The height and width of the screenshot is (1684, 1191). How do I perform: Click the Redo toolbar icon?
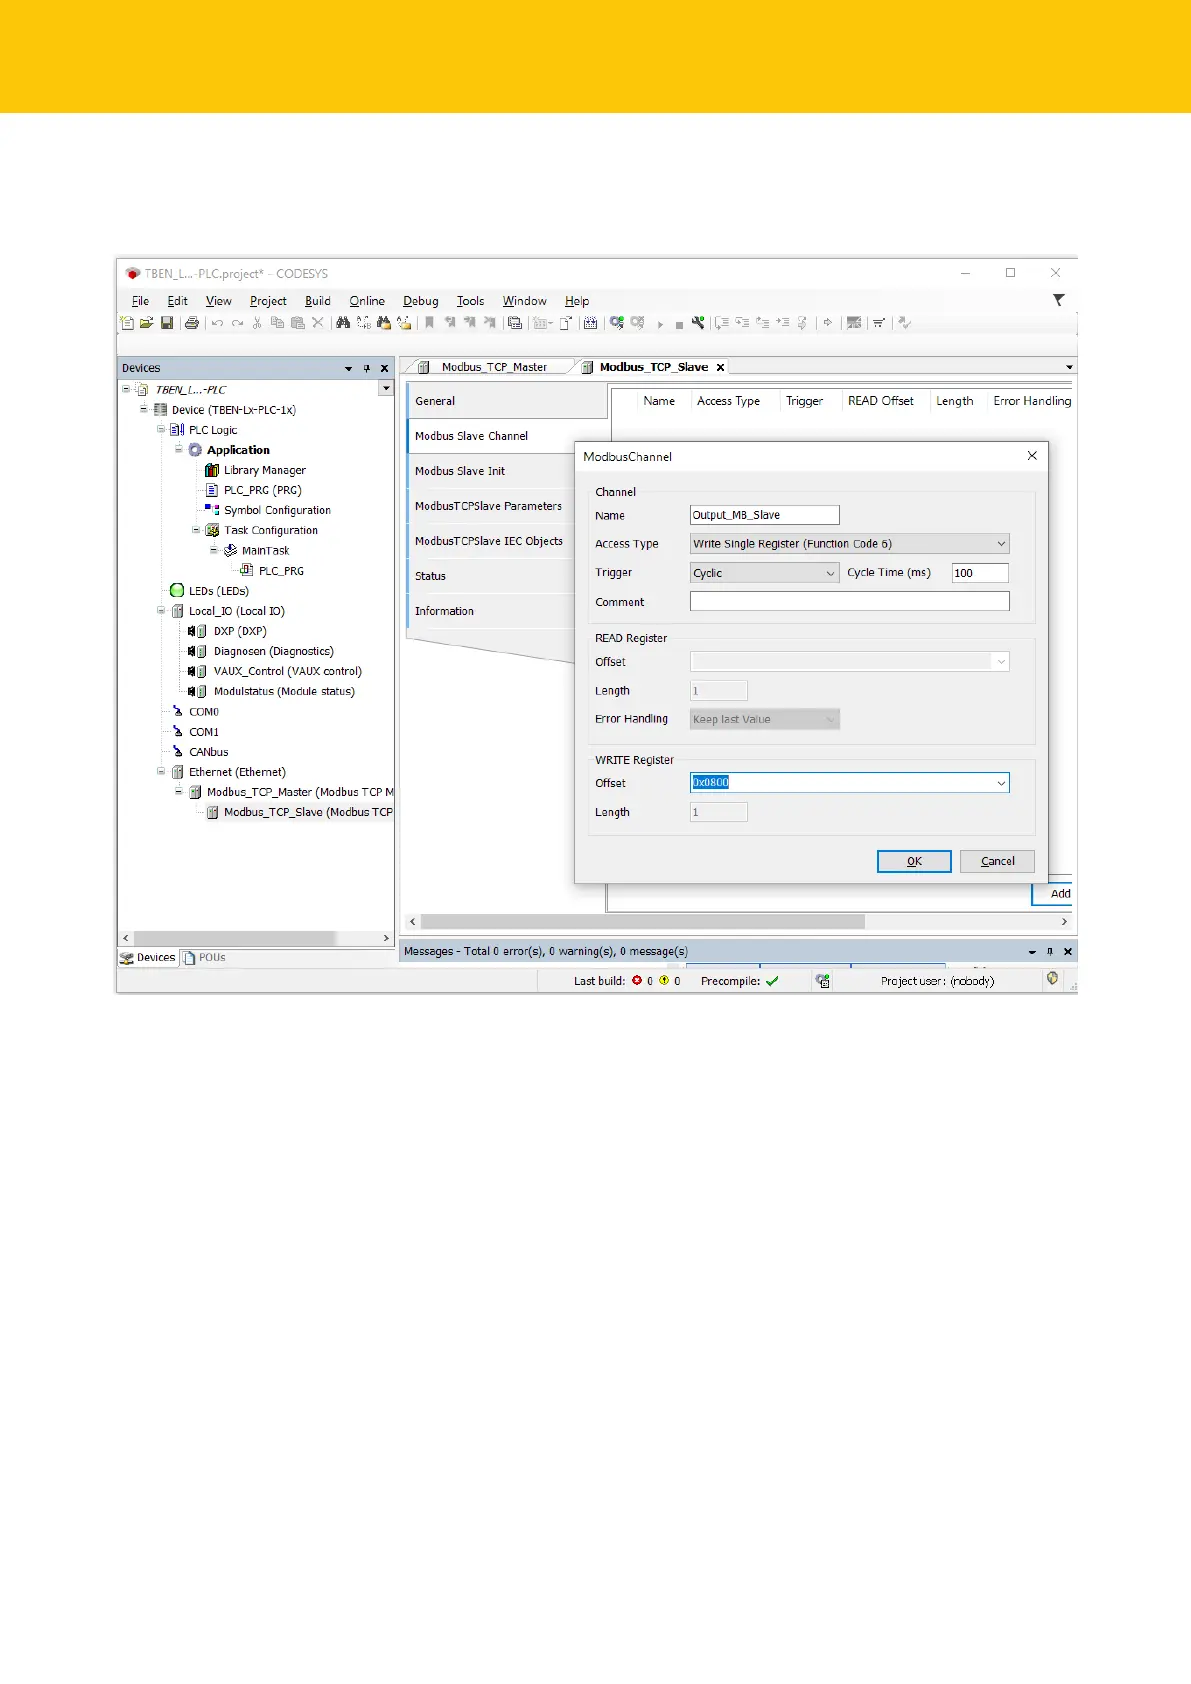click(237, 323)
